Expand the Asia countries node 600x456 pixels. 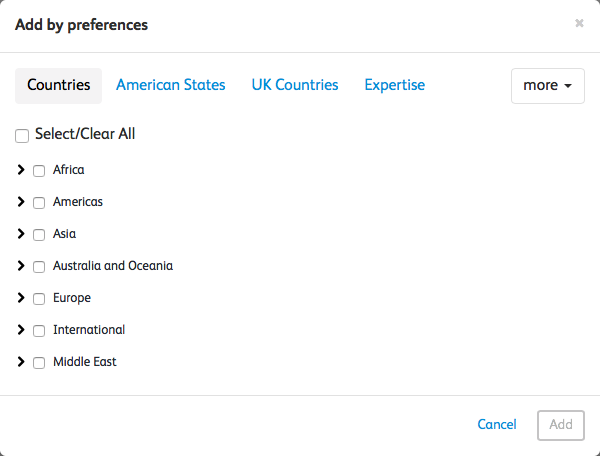pyautogui.click(x=21, y=234)
